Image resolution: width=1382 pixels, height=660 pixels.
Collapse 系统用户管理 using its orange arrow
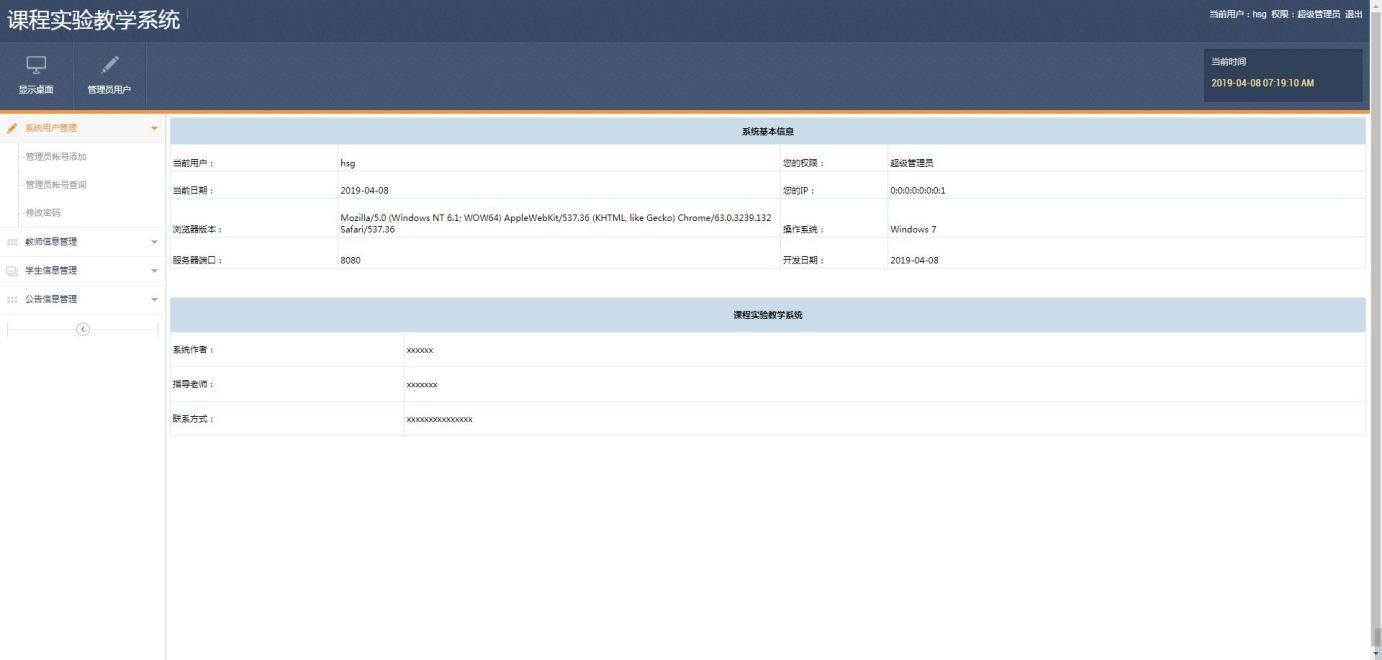pyautogui.click(x=154, y=129)
